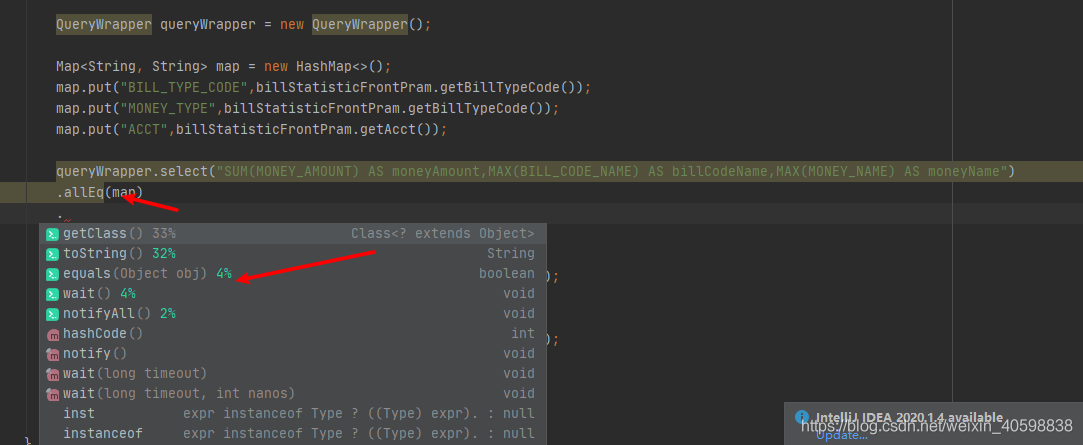The width and height of the screenshot is (1083, 445).
Task: Click the getClass method icon
Action: (52, 234)
